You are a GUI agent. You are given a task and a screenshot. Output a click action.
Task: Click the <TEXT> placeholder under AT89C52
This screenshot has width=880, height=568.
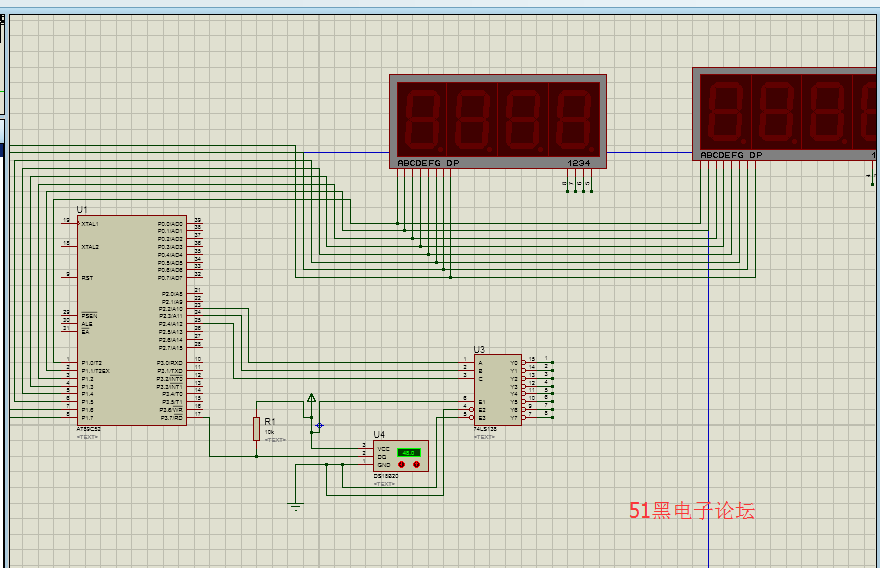click(x=88, y=437)
